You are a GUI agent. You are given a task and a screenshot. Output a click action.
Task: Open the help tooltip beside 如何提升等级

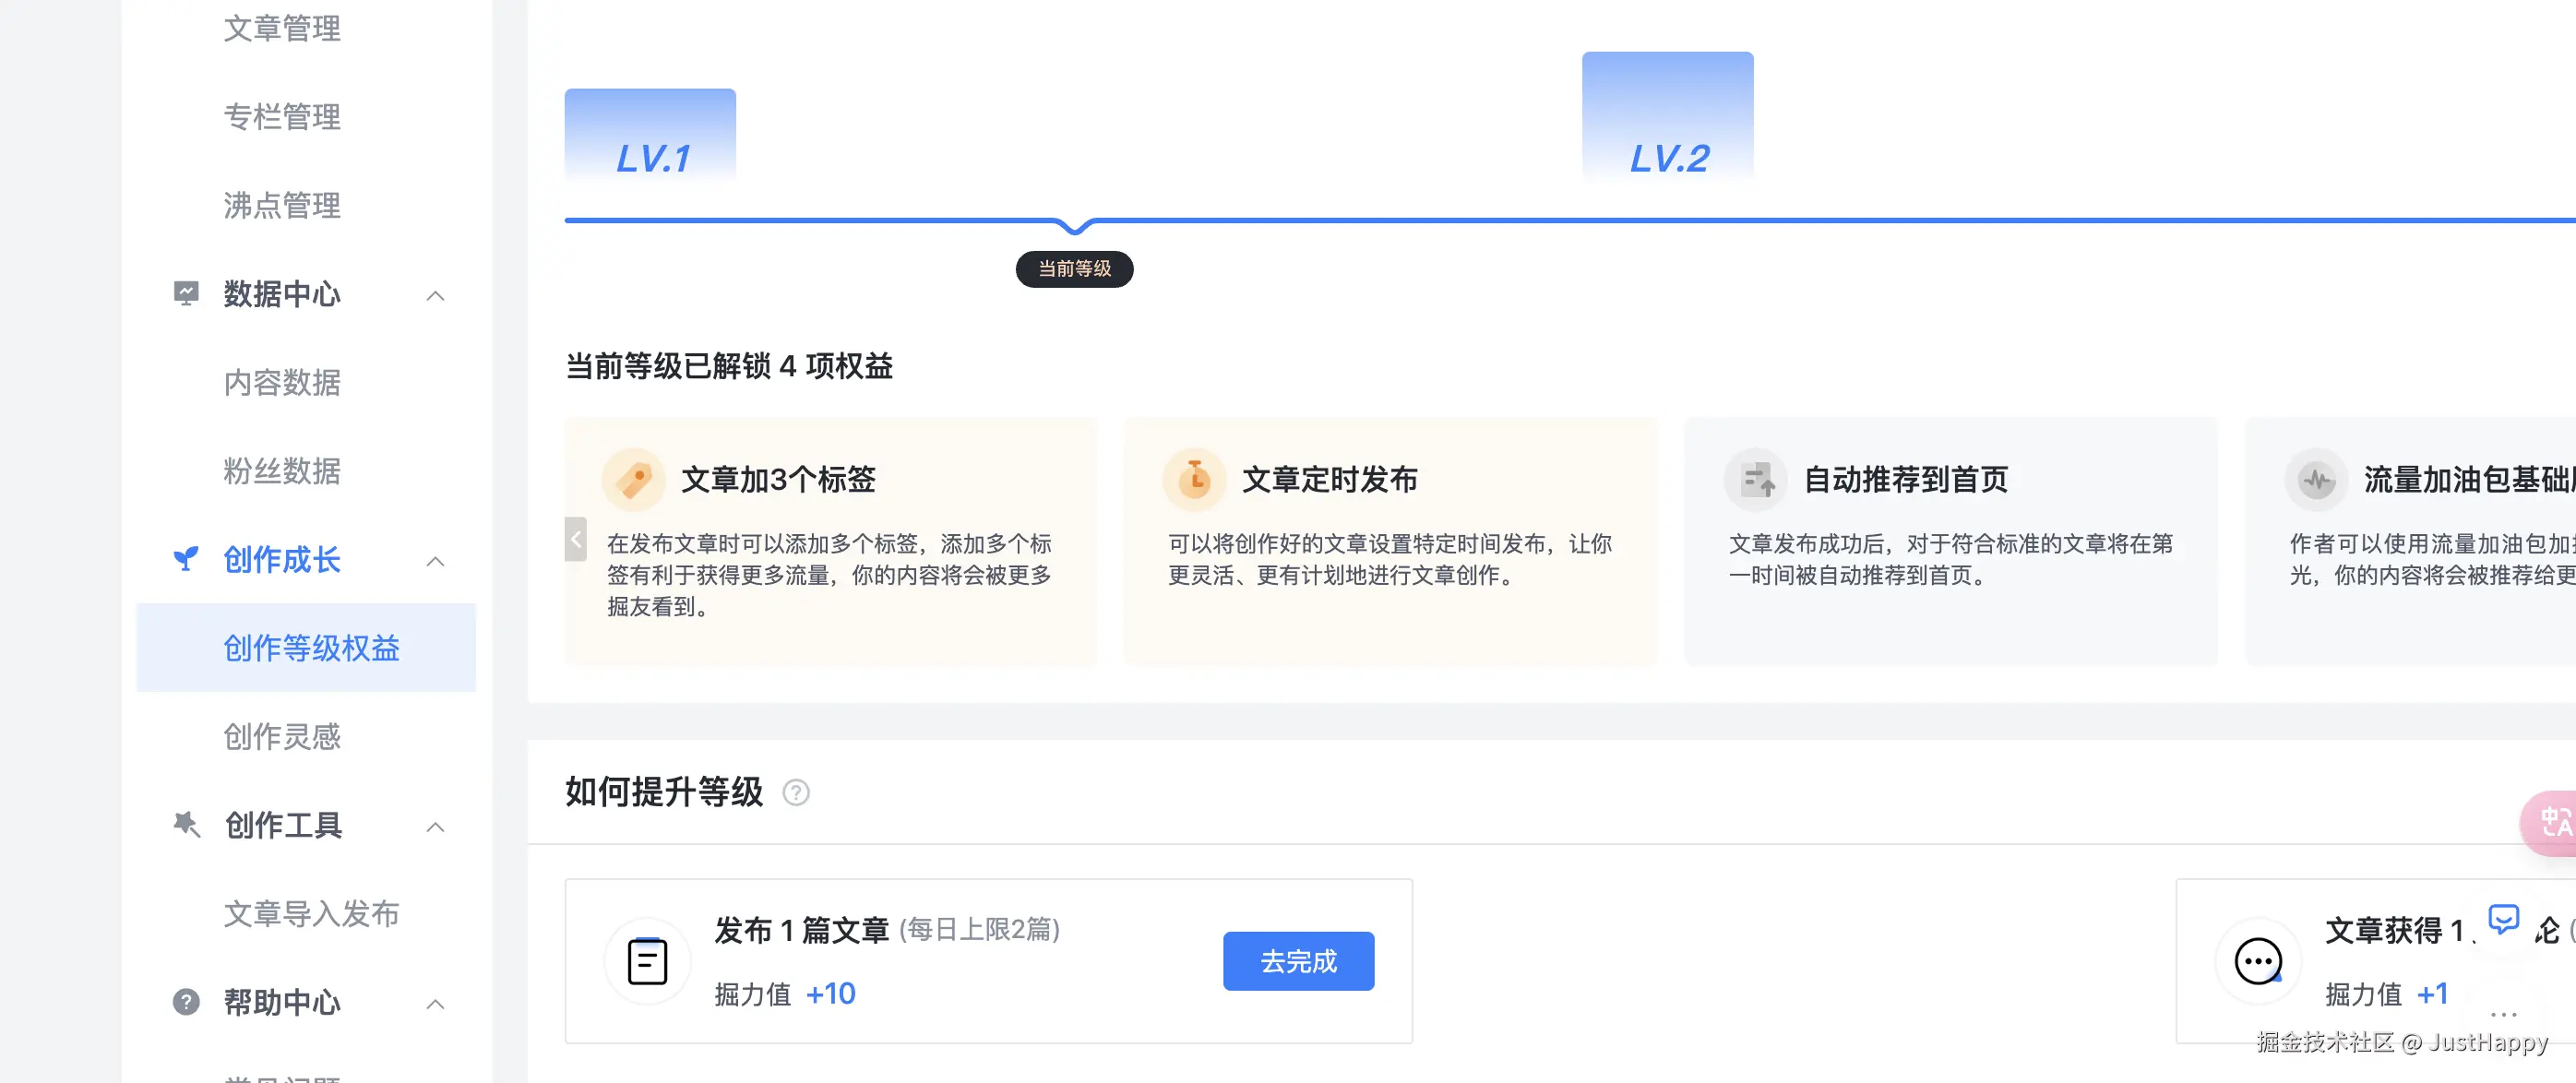click(797, 793)
